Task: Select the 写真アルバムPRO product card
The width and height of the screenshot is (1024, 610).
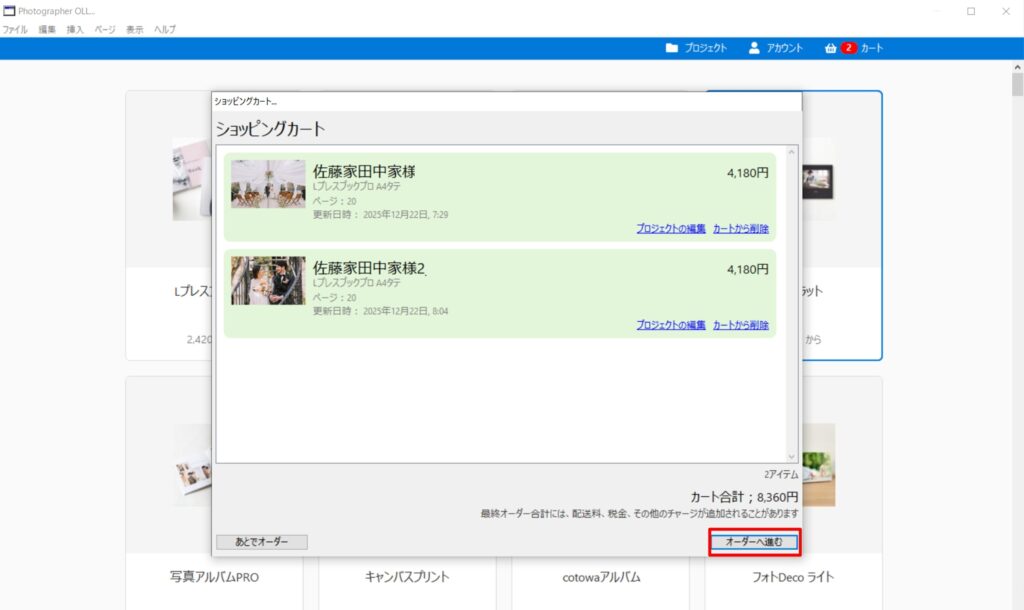Action: [x=221, y=577]
